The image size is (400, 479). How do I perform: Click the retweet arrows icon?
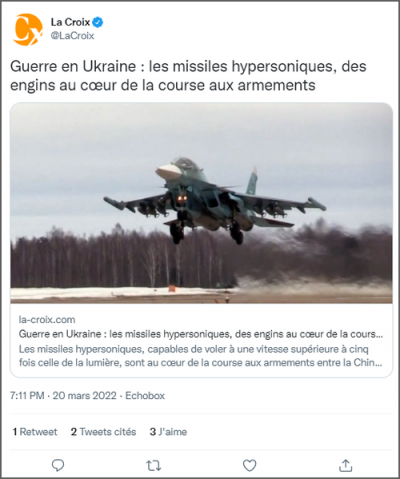(154, 465)
